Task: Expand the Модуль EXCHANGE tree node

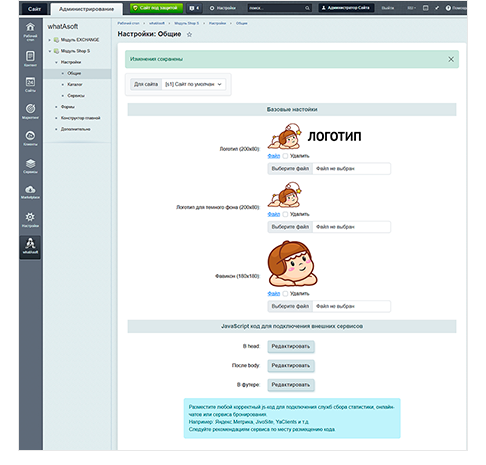Action: (x=50, y=40)
